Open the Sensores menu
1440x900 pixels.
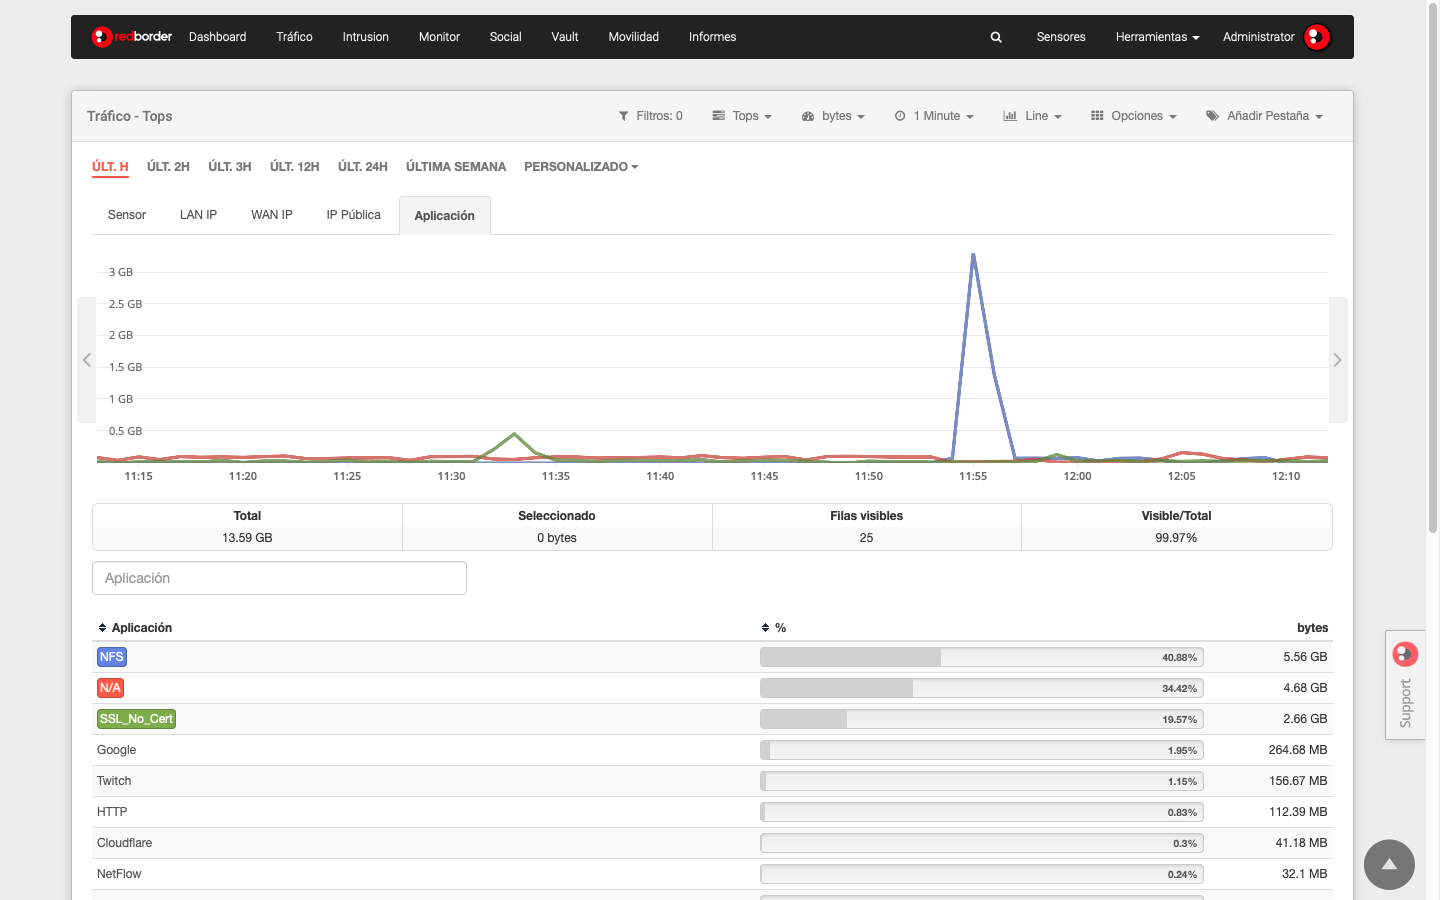tap(1060, 37)
